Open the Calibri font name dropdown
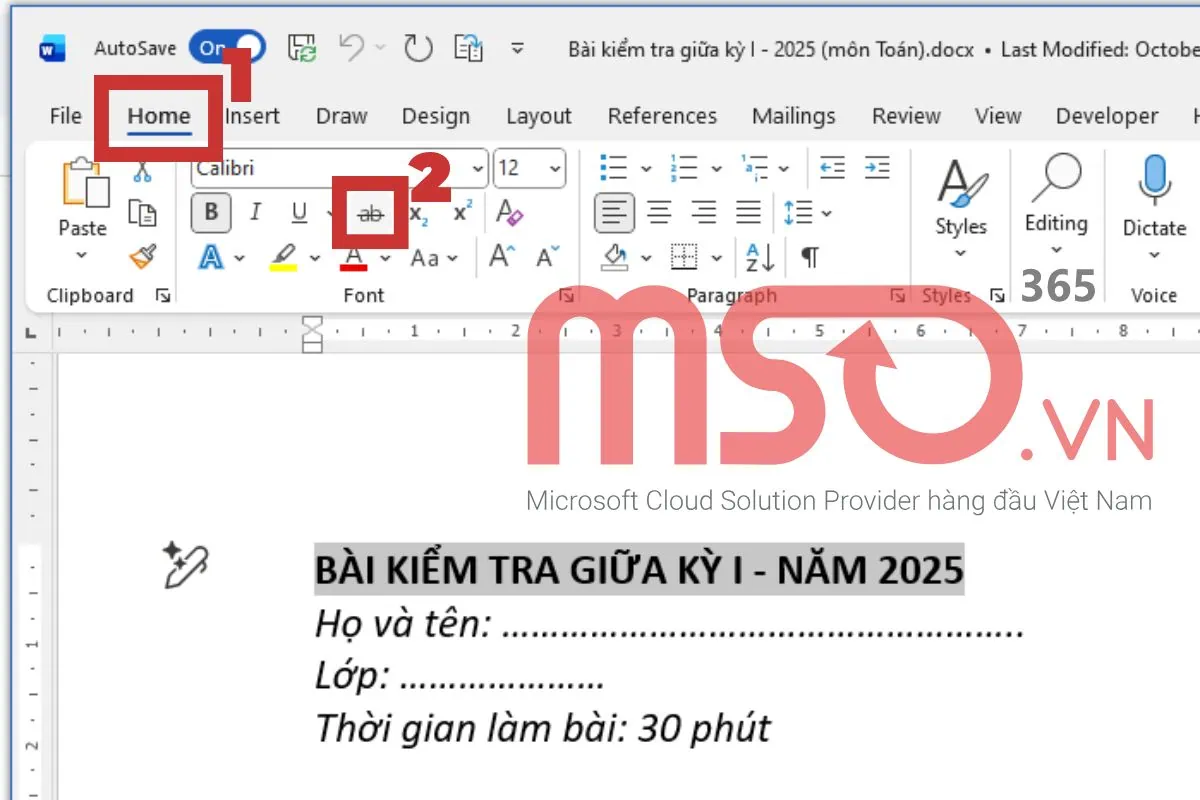This screenshot has width=1200, height=800. 478,168
